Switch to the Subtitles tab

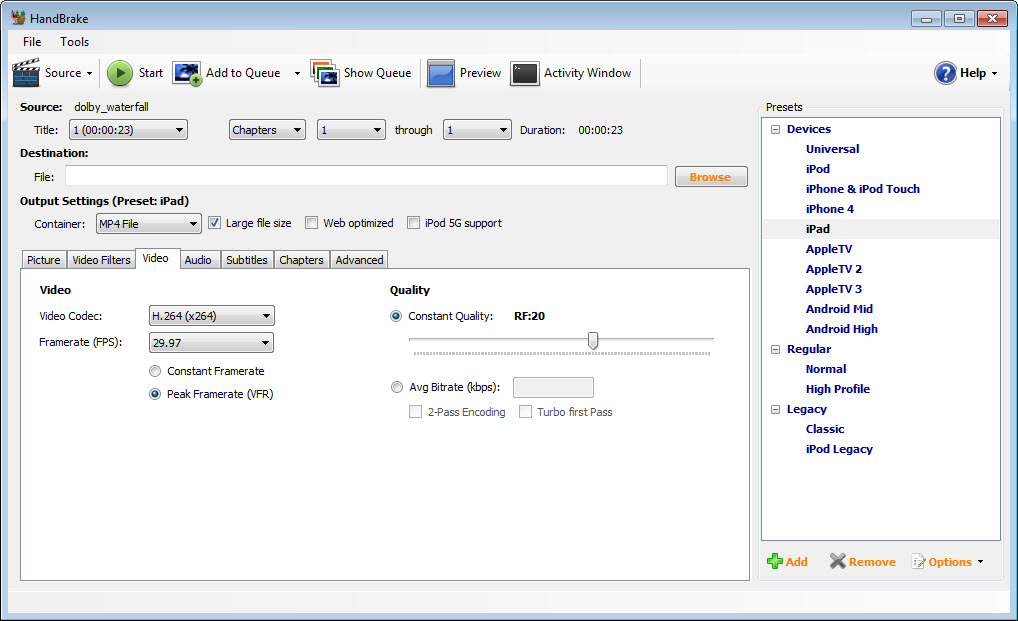247,260
